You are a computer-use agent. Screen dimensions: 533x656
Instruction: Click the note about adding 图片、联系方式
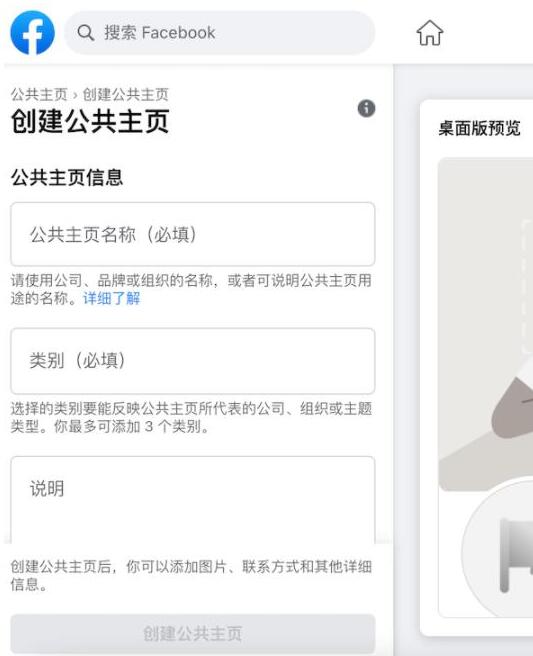tap(191, 575)
